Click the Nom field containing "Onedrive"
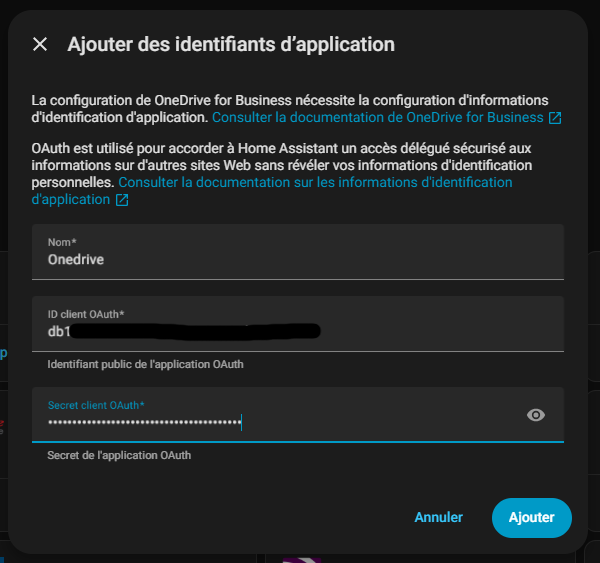This screenshot has width=600, height=563. click(297, 259)
